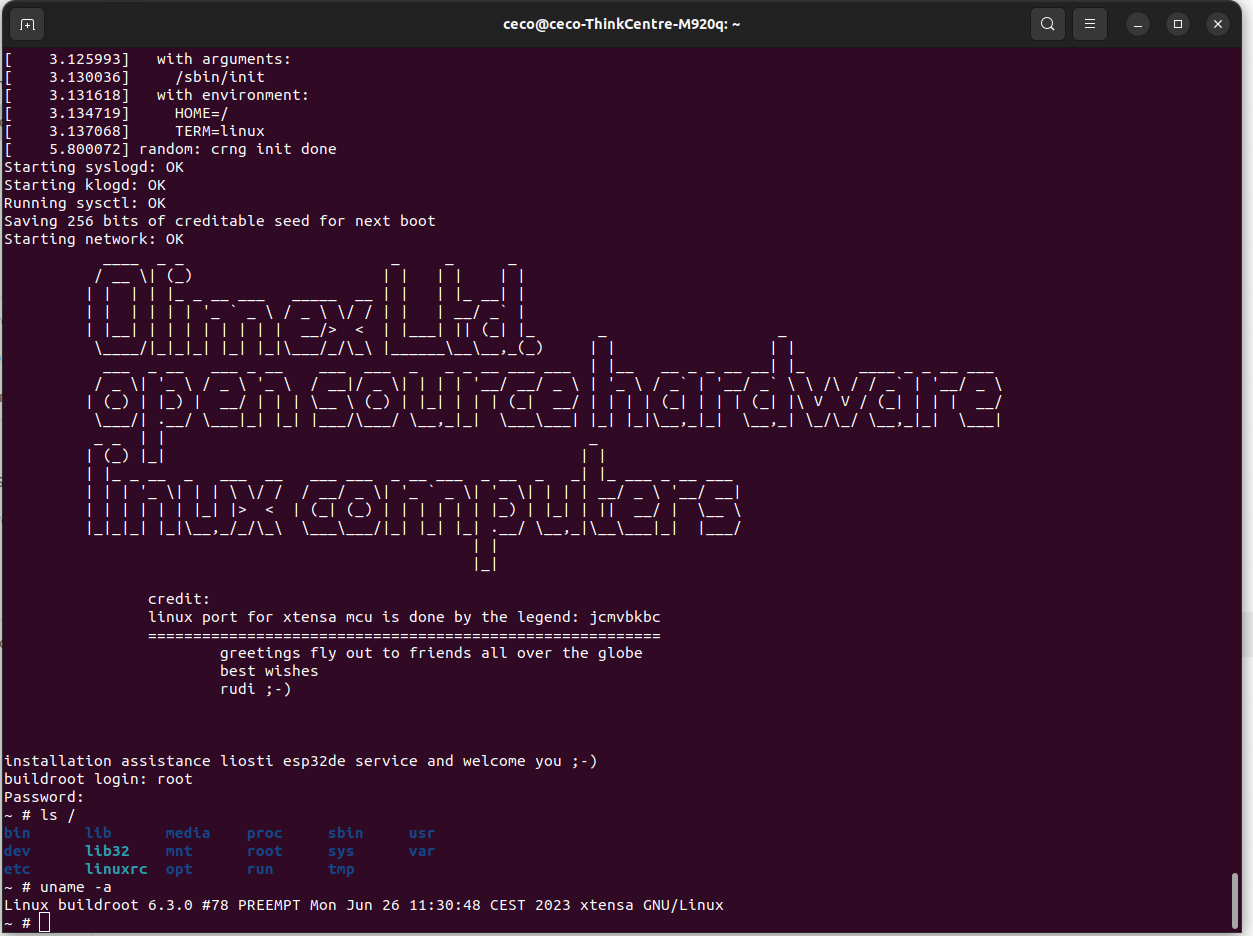Click the 'dev' directory name
1253x936 pixels.
[x=18, y=851]
